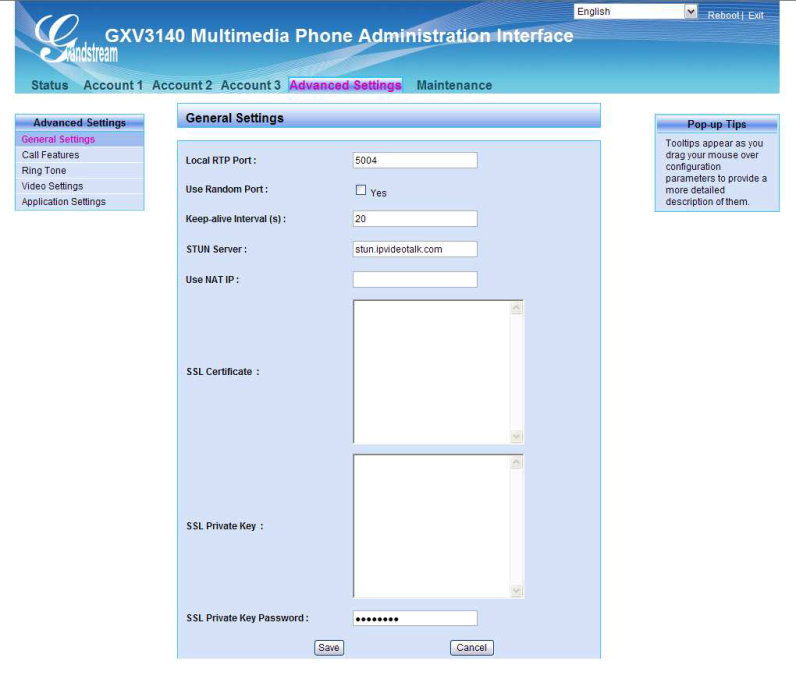Enable the Use Random Port checkbox

(x=361, y=190)
